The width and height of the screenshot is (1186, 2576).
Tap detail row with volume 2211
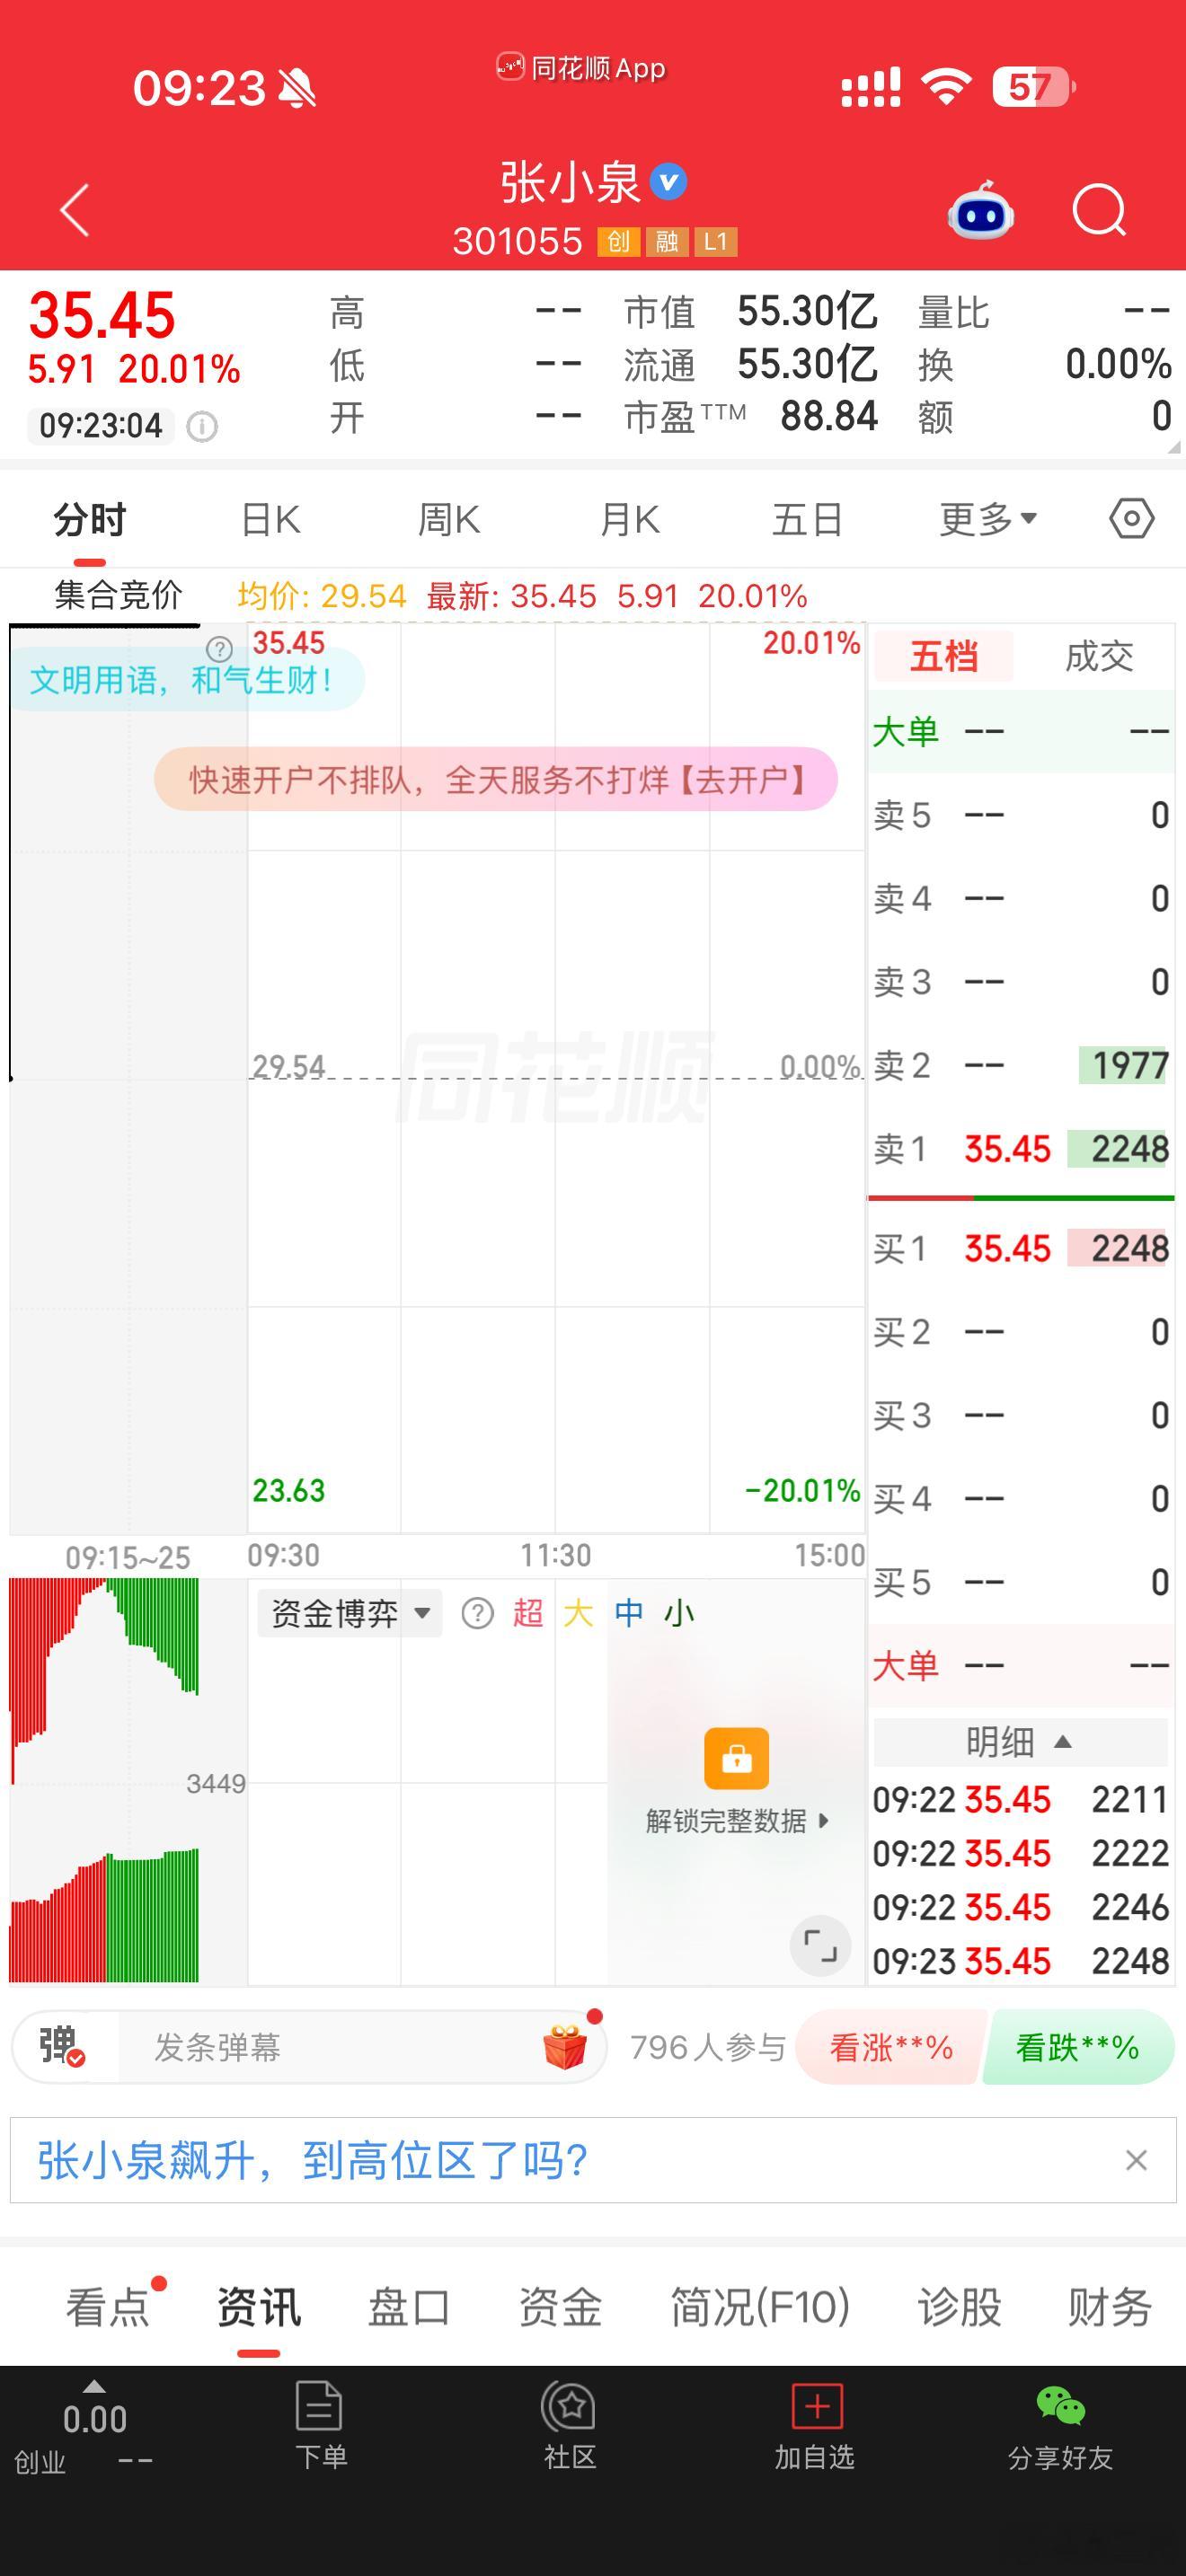(x=1020, y=1800)
